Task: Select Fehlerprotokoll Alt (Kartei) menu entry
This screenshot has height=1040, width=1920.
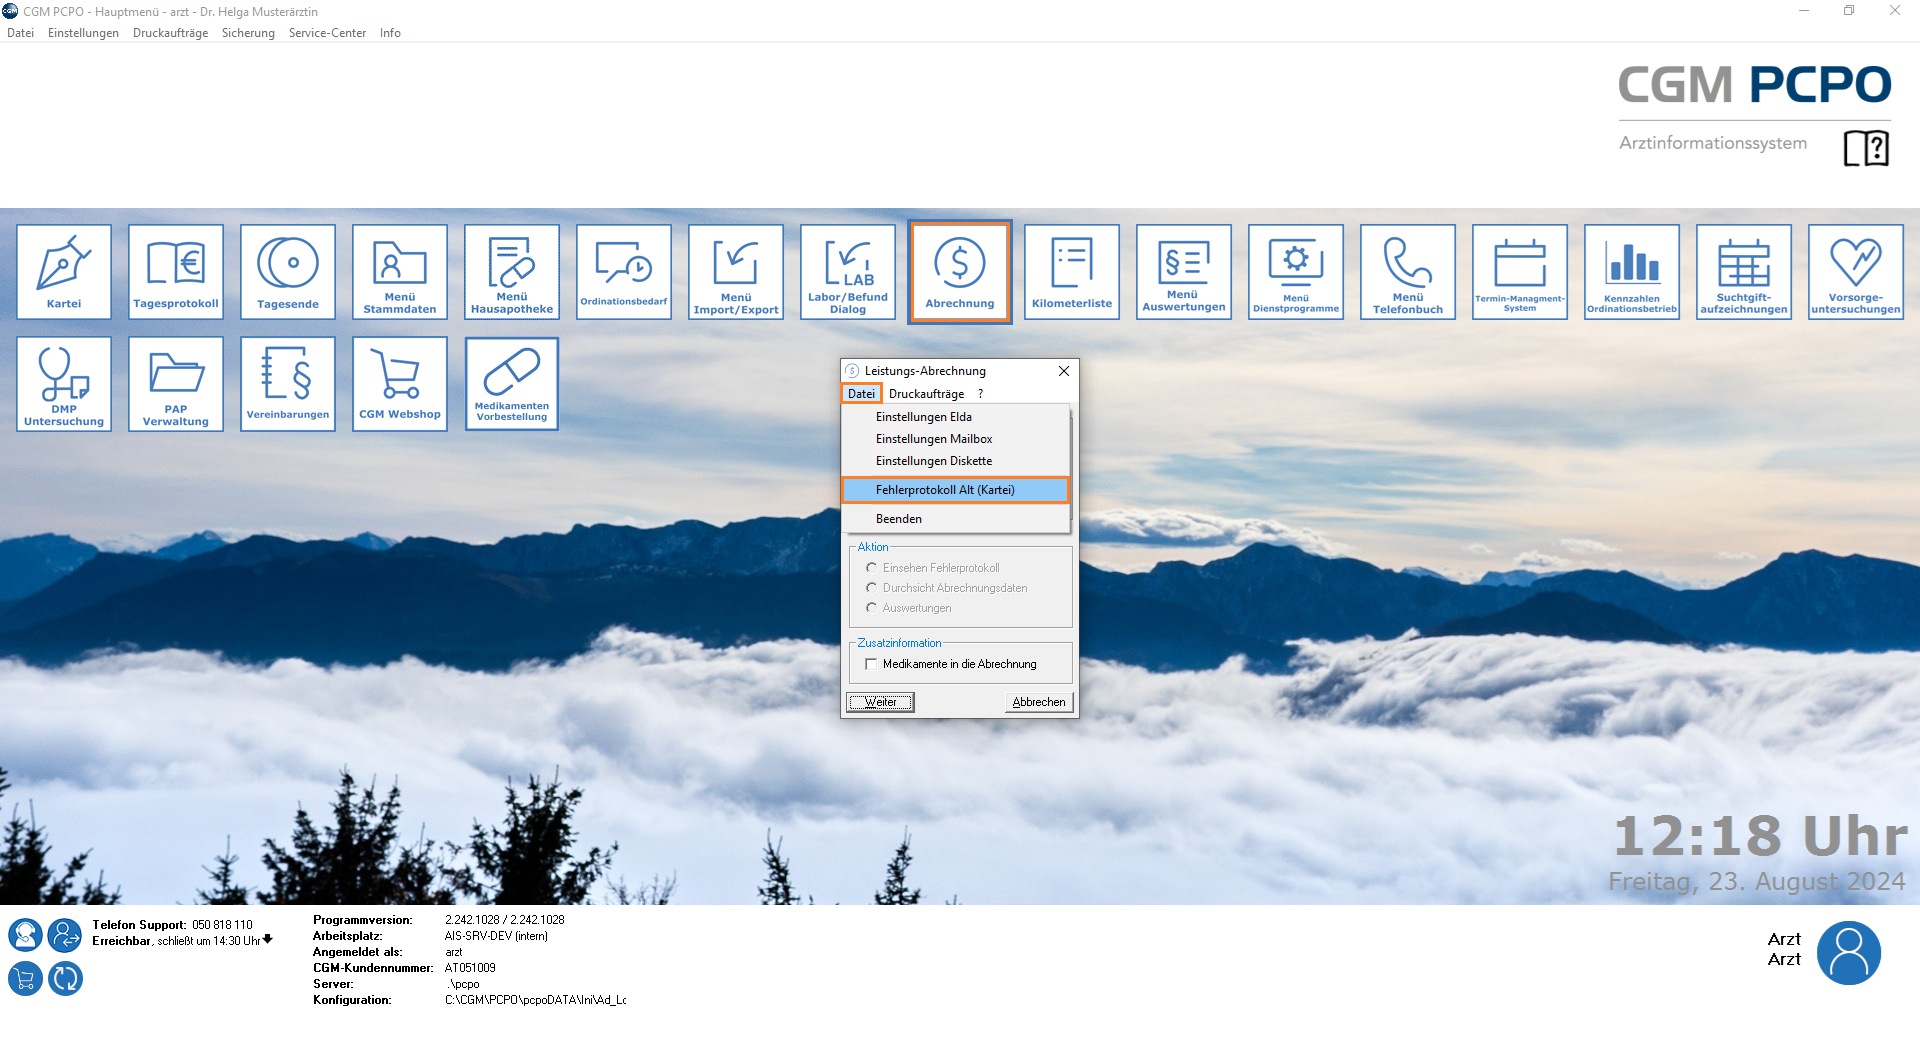Action: [945, 490]
